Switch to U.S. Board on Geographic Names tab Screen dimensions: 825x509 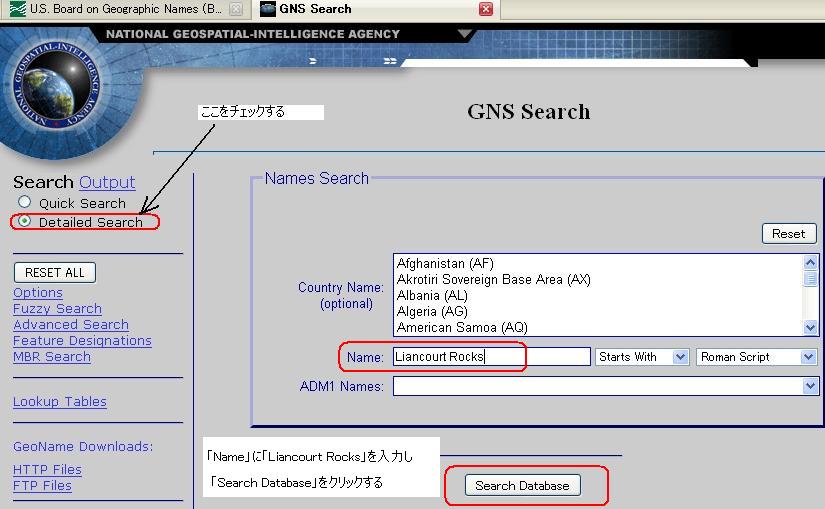[x=125, y=9]
